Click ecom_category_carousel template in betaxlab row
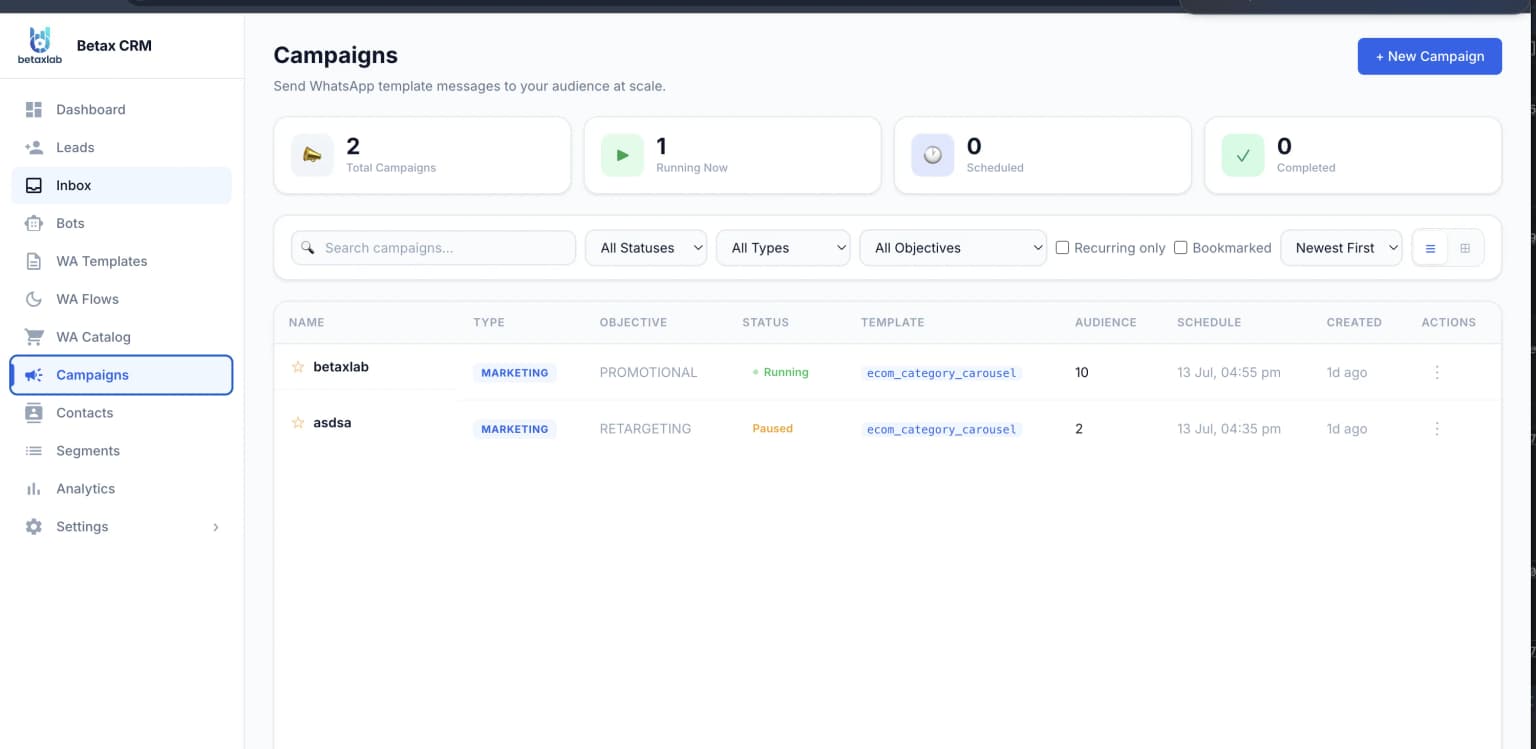Screen dimensions: 1536x749 coord(941,373)
